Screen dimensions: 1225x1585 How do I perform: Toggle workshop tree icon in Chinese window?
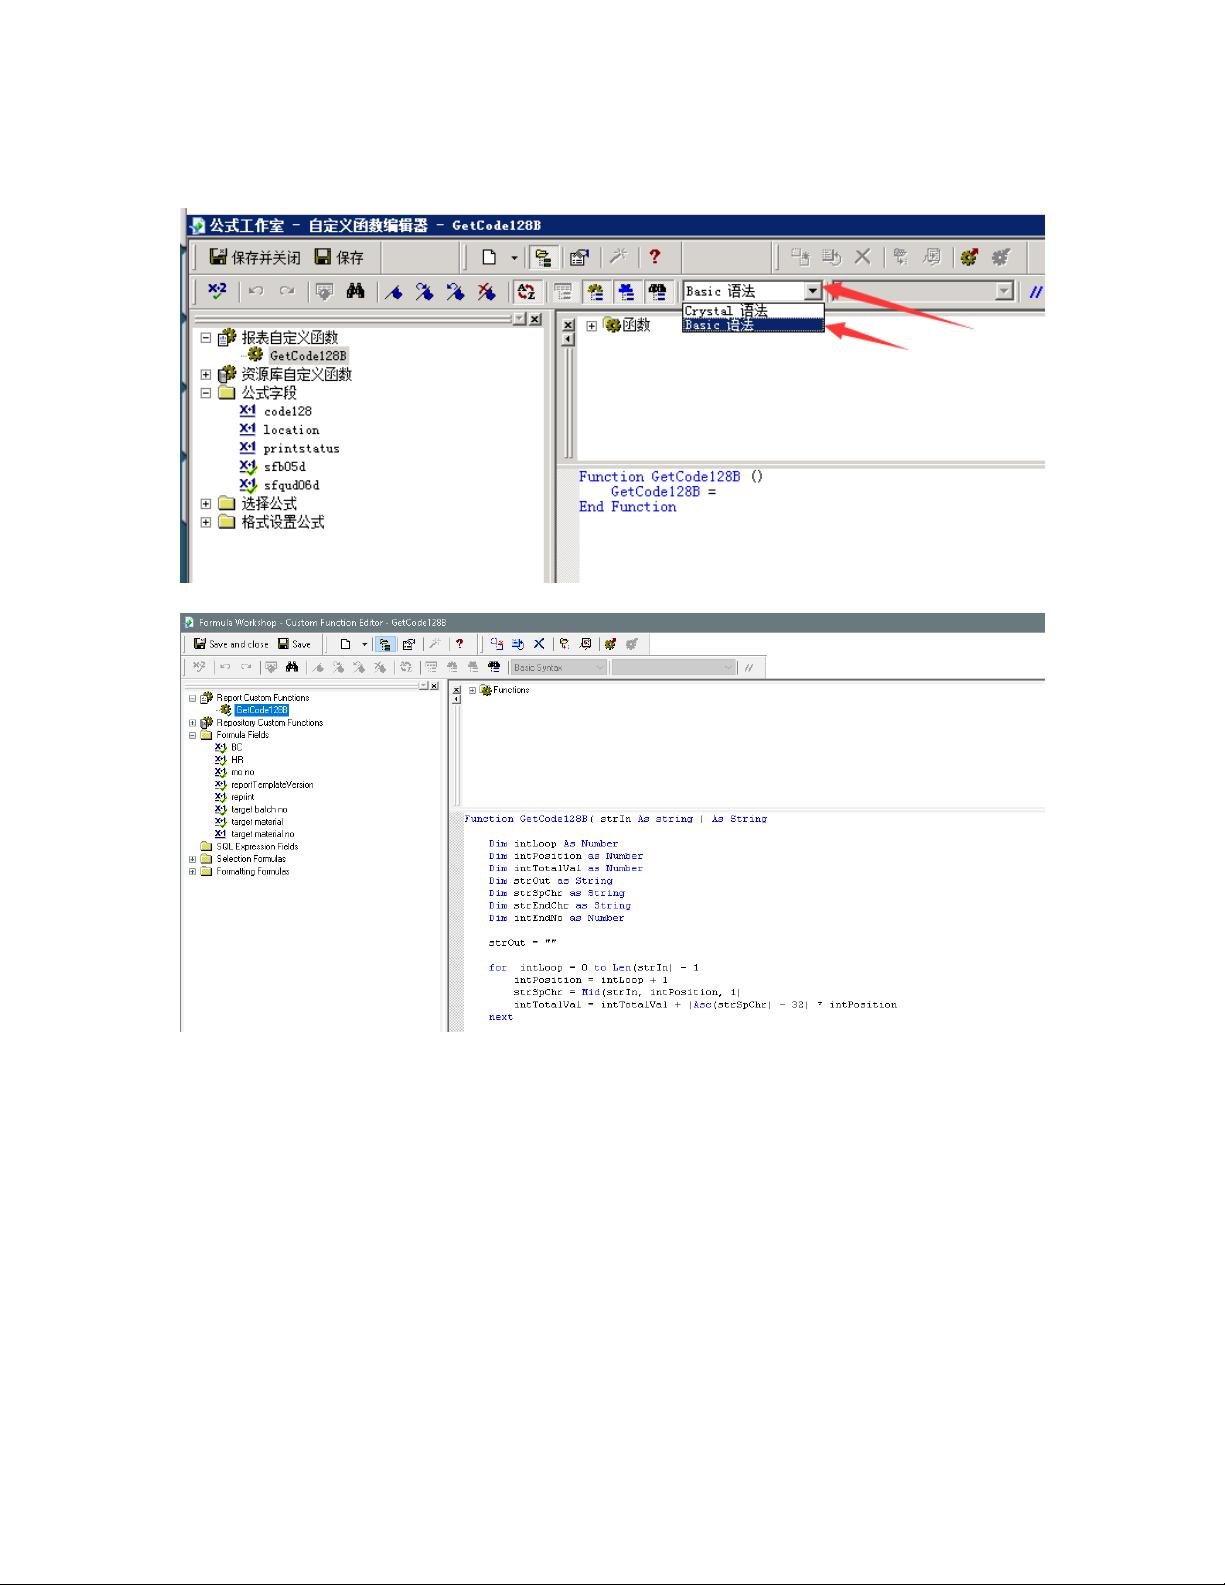click(544, 258)
